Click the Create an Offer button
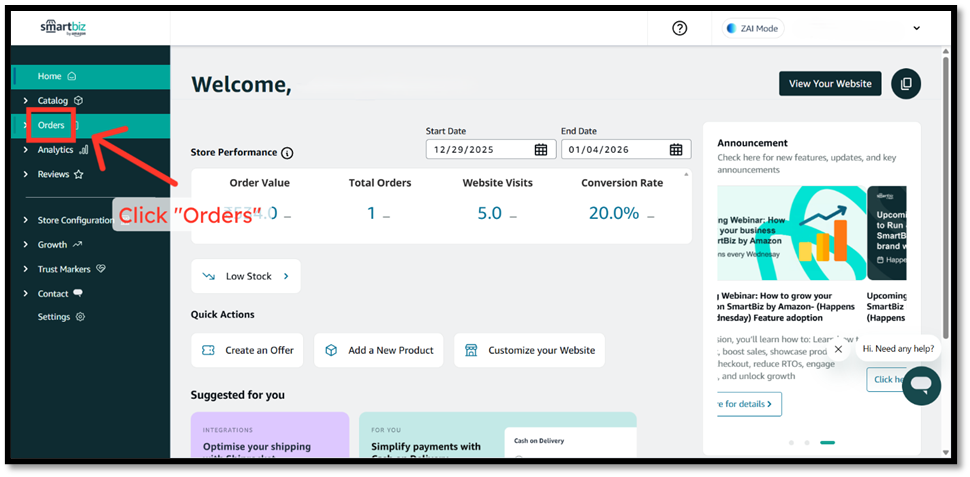Screen dimensions: 970x477 tap(248, 350)
